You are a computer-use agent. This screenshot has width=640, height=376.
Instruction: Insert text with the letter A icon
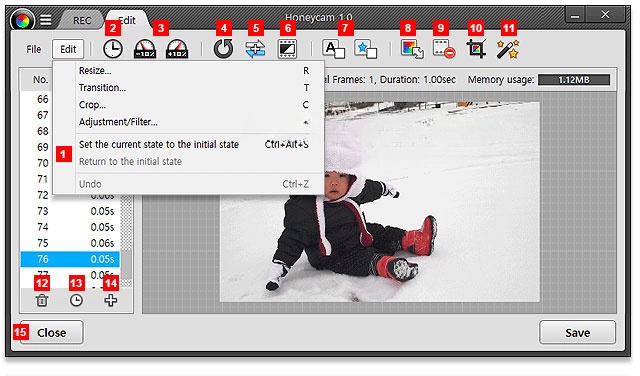point(333,49)
